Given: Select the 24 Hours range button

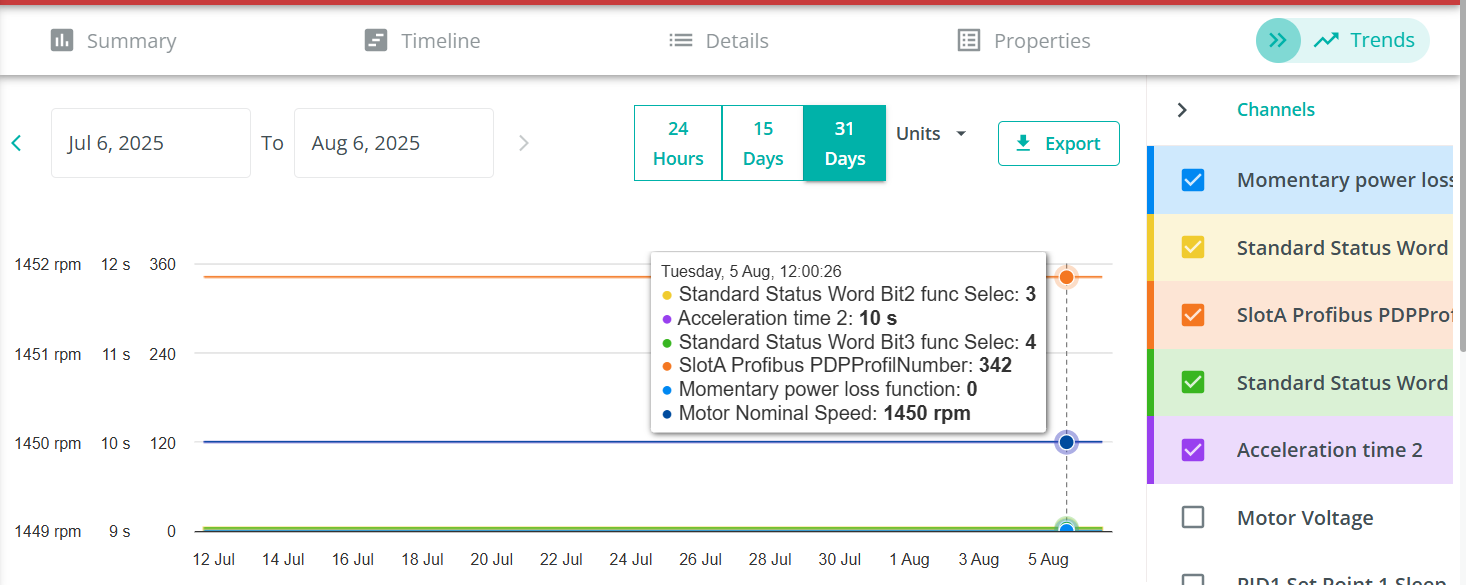Looking at the screenshot, I should pyautogui.click(x=678, y=143).
